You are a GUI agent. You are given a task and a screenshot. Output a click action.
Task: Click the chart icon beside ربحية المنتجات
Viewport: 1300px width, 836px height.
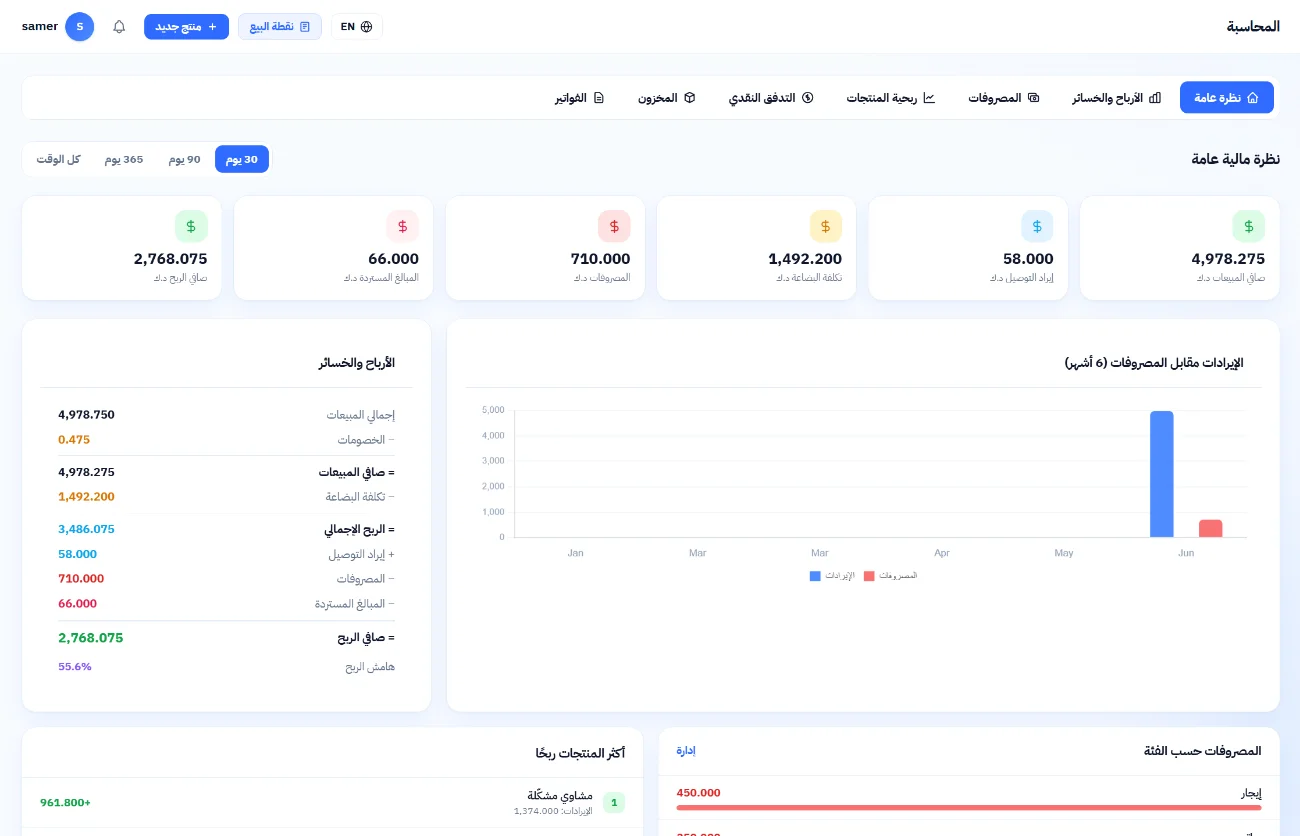(x=929, y=98)
